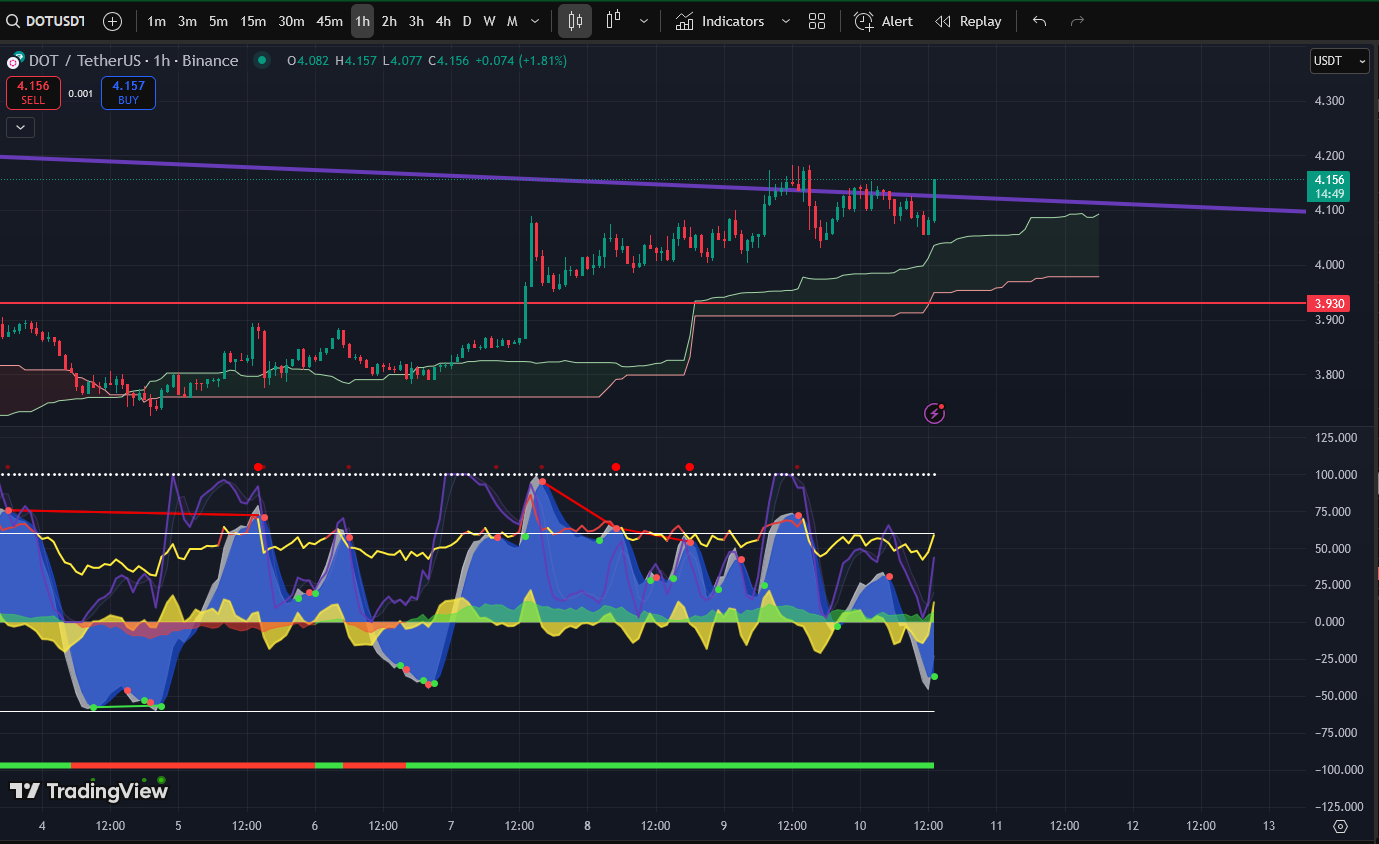The width and height of the screenshot is (1379, 844).
Task: Switch to the weekly W interval
Action: click(x=489, y=21)
